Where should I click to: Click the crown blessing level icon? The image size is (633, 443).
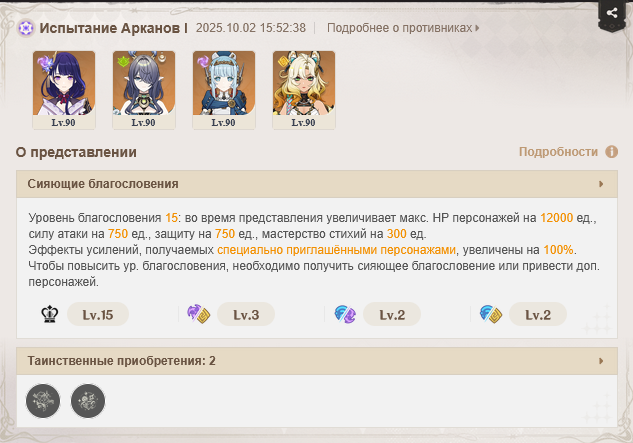[50, 314]
